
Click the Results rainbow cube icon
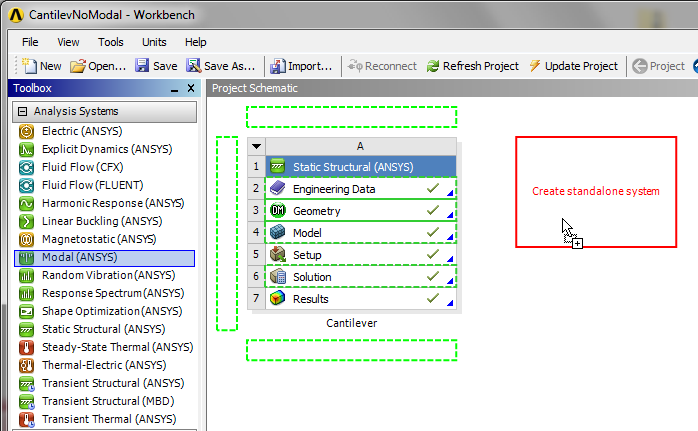pyautogui.click(x=278, y=298)
